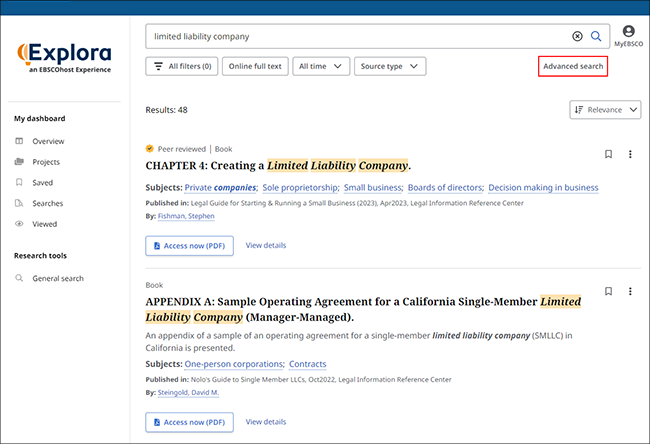Viewport: 650px width, 444px height.
Task: Open the Relevance sort dropdown
Action: (605, 110)
